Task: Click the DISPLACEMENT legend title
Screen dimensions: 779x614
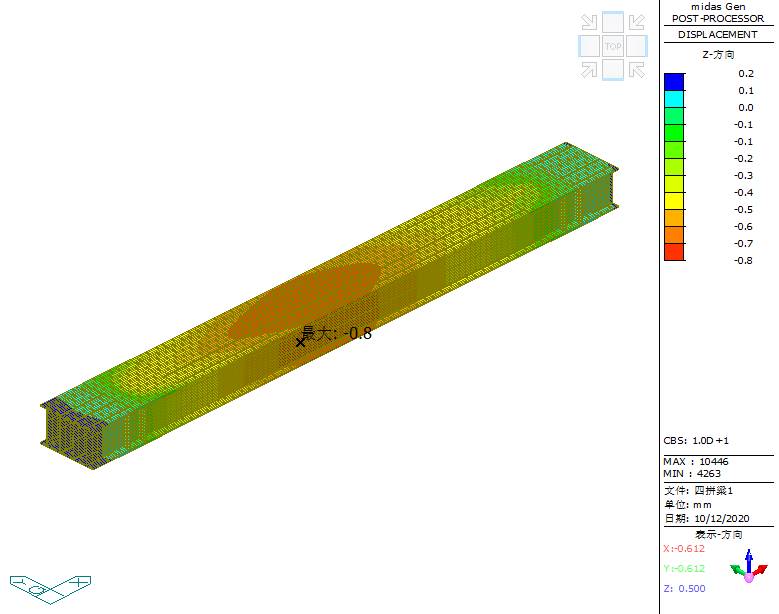Action: [x=717, y=34]
